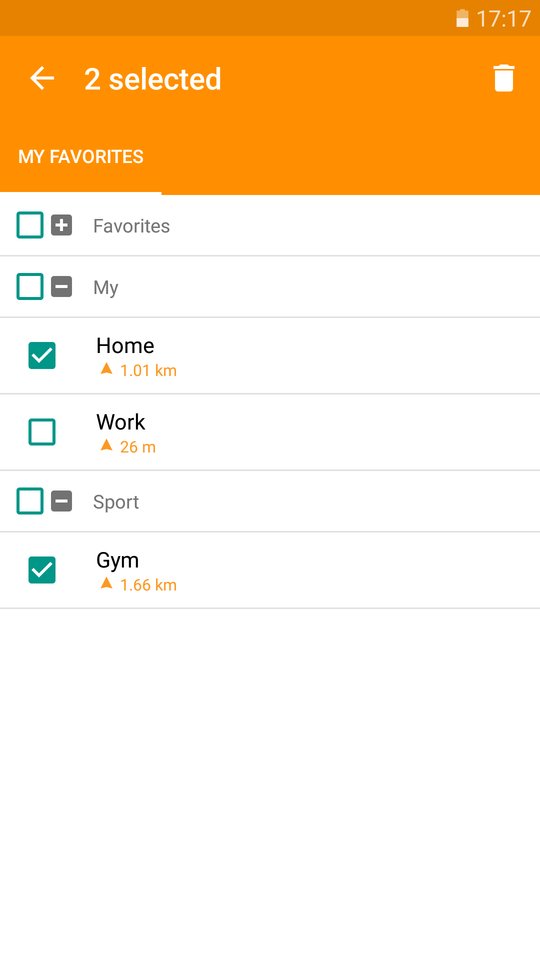540x960 pixels.
Task: Click the battery icon in status bar
Action: (462, 18)
